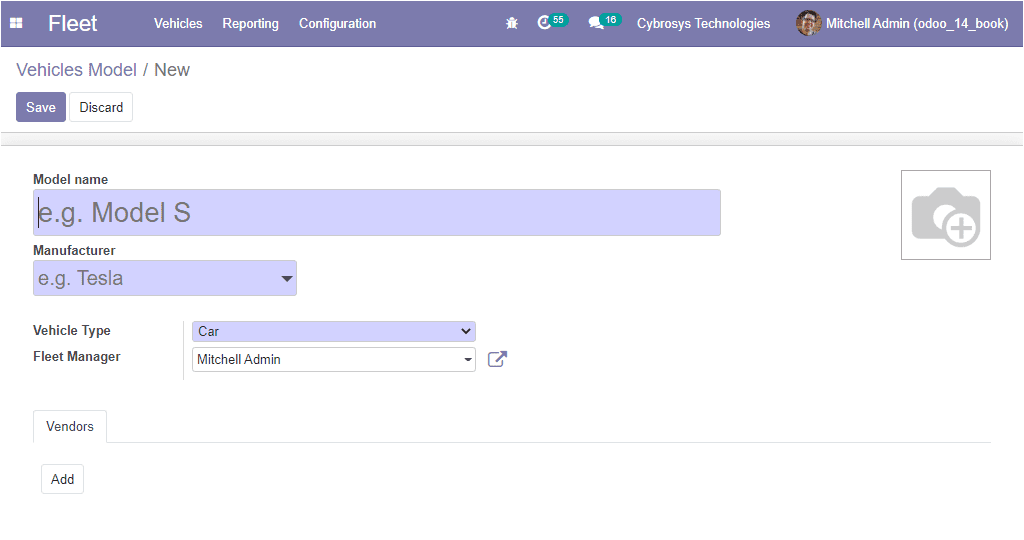
Task: Open activities clock icon with 55 badge
Action: coord(551,22)
